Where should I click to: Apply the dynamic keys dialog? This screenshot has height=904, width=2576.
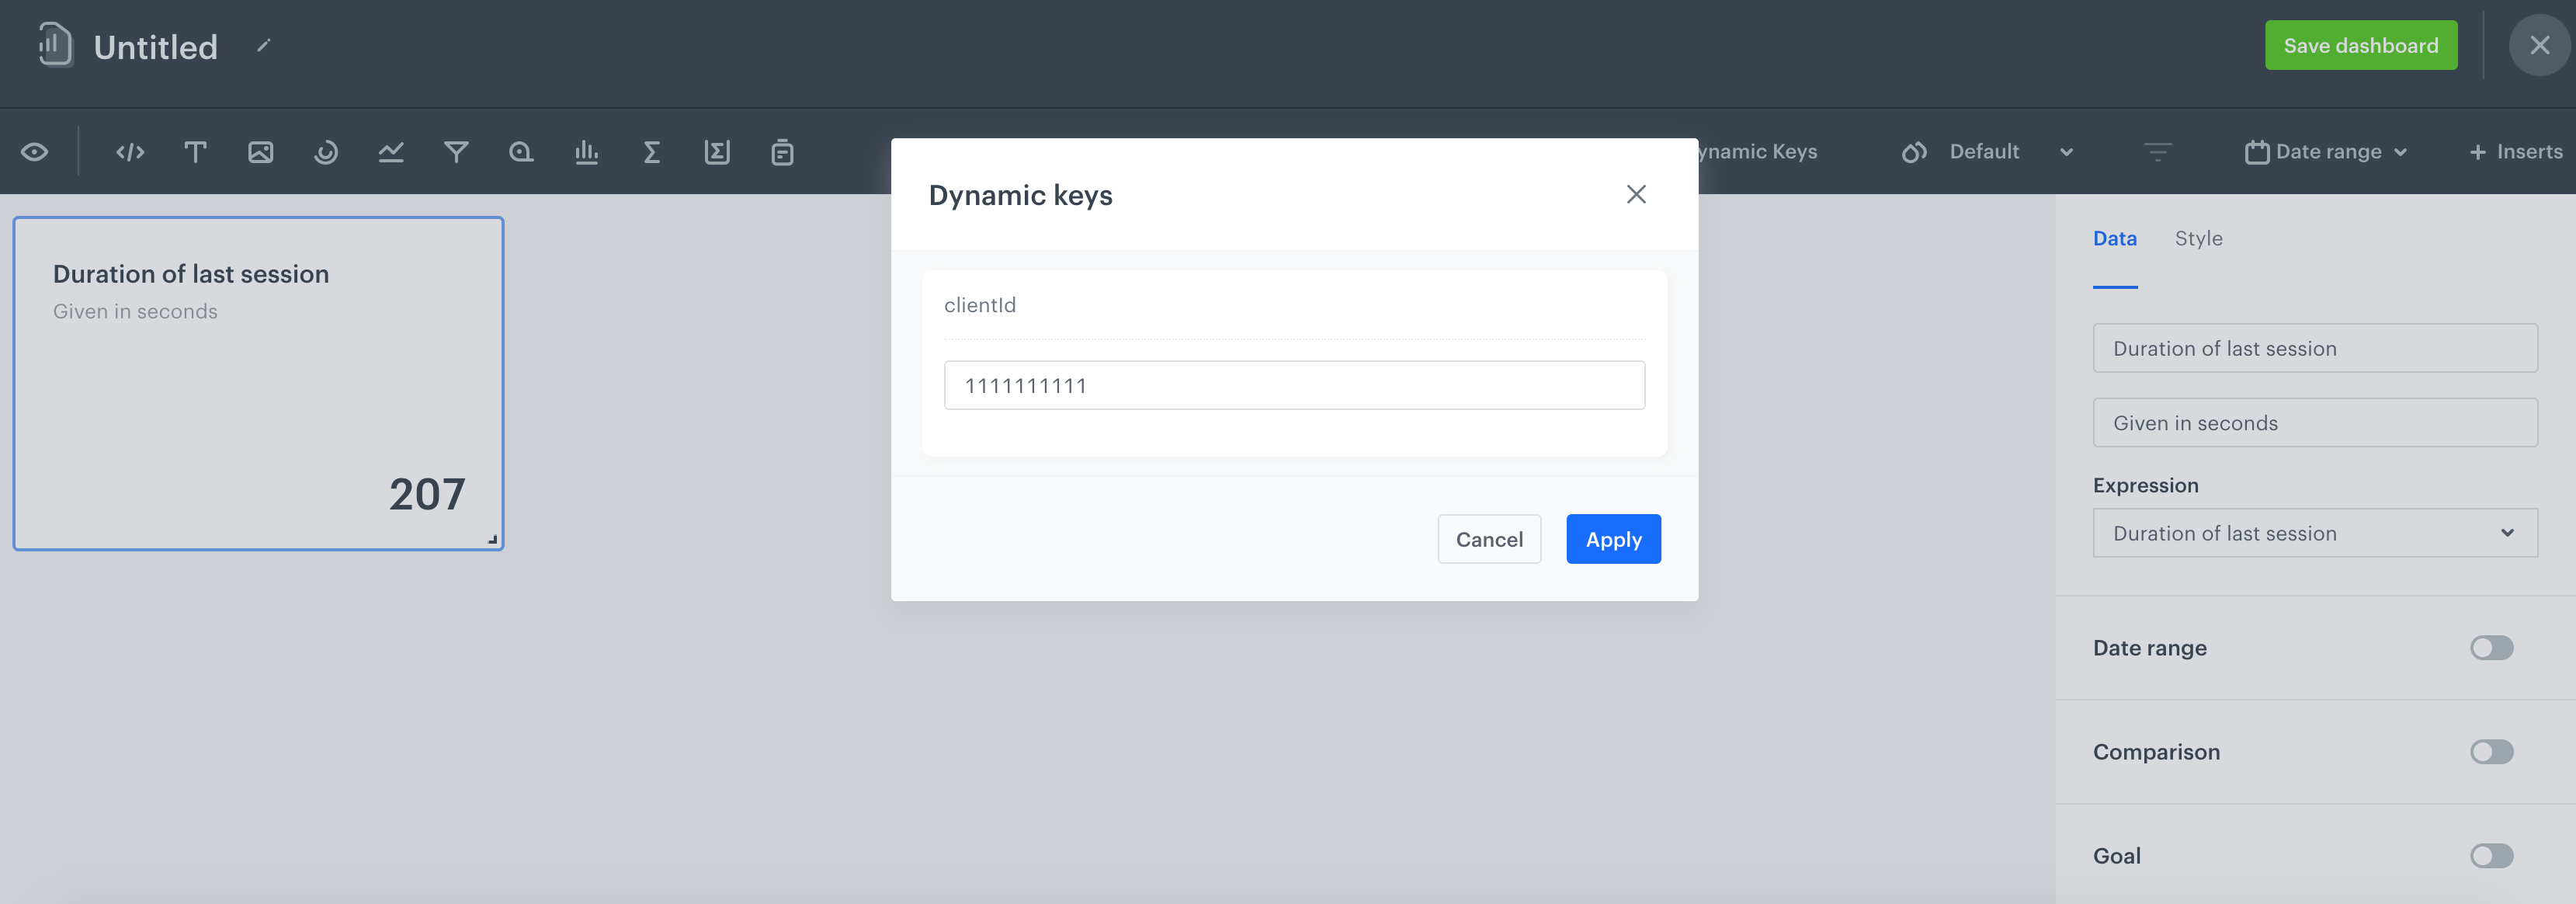tap(1613, 539)
